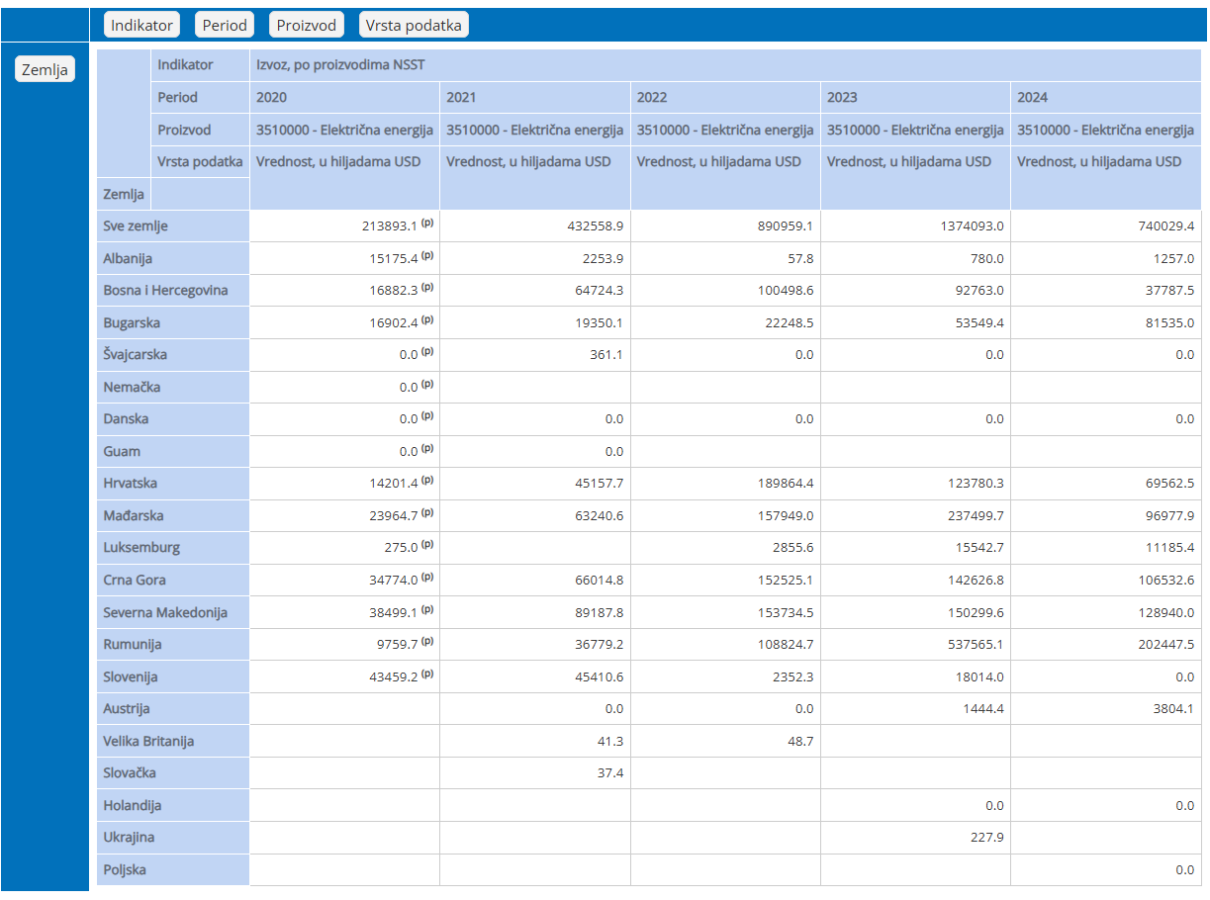This screenshot has width=1210, height=900.
Task: Click the Poljska row label
Action: [x=125, y=870]
